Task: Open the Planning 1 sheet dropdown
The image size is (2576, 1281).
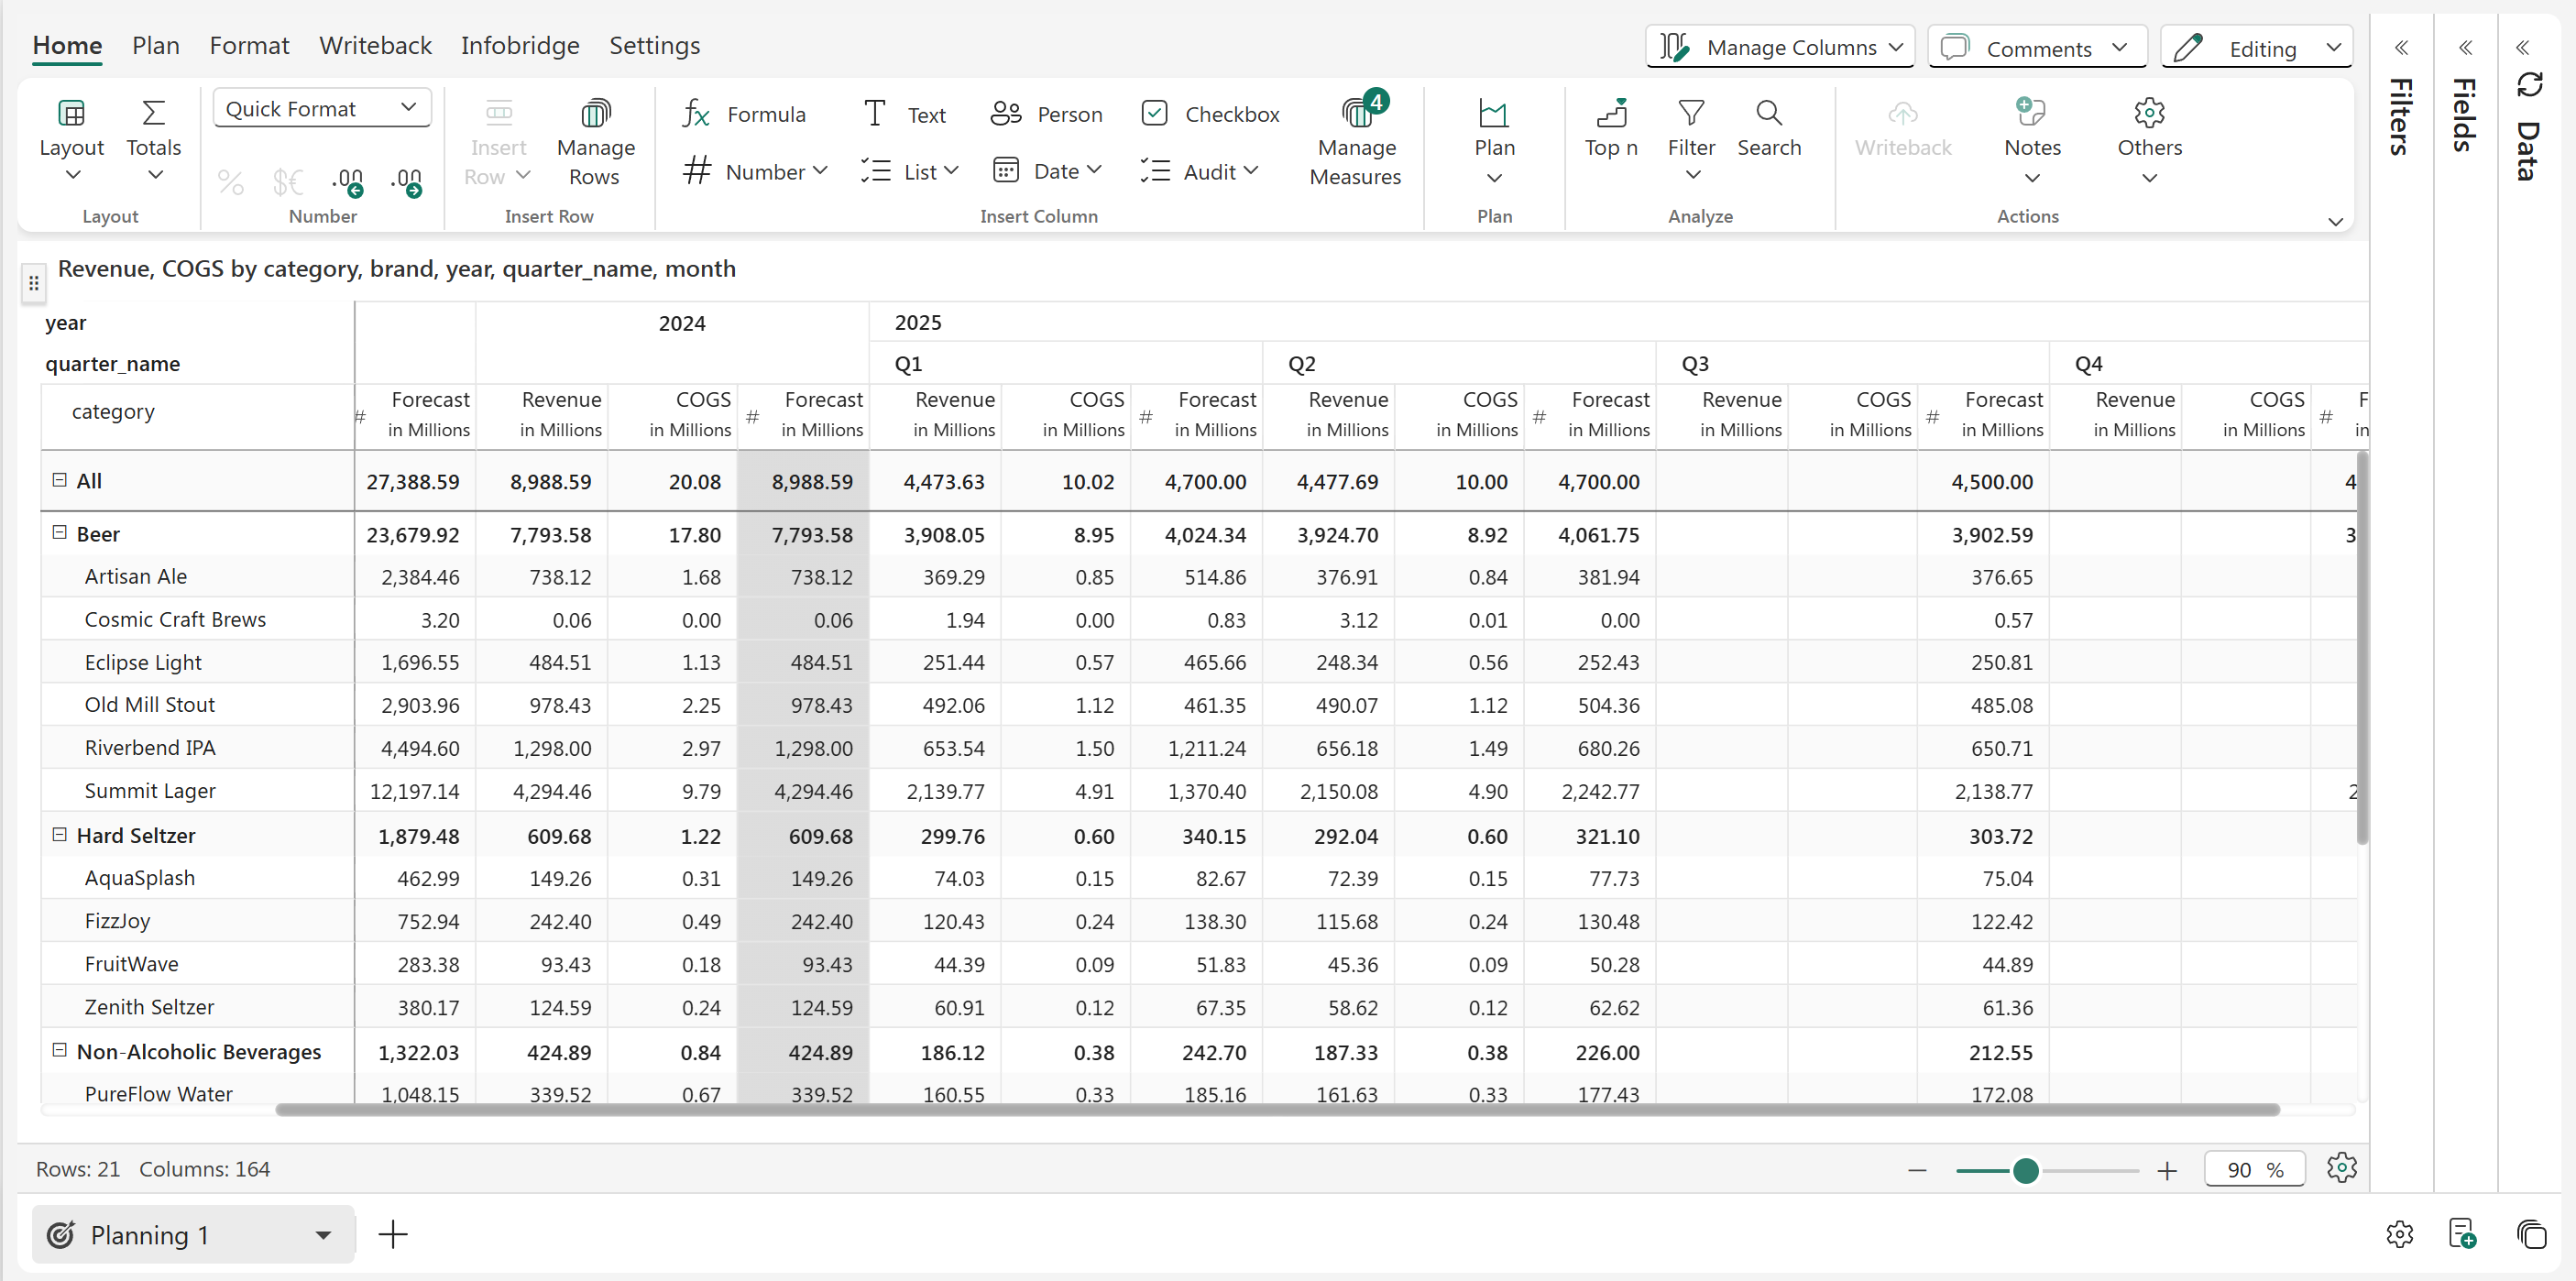Action: [x=322, y=1235]
